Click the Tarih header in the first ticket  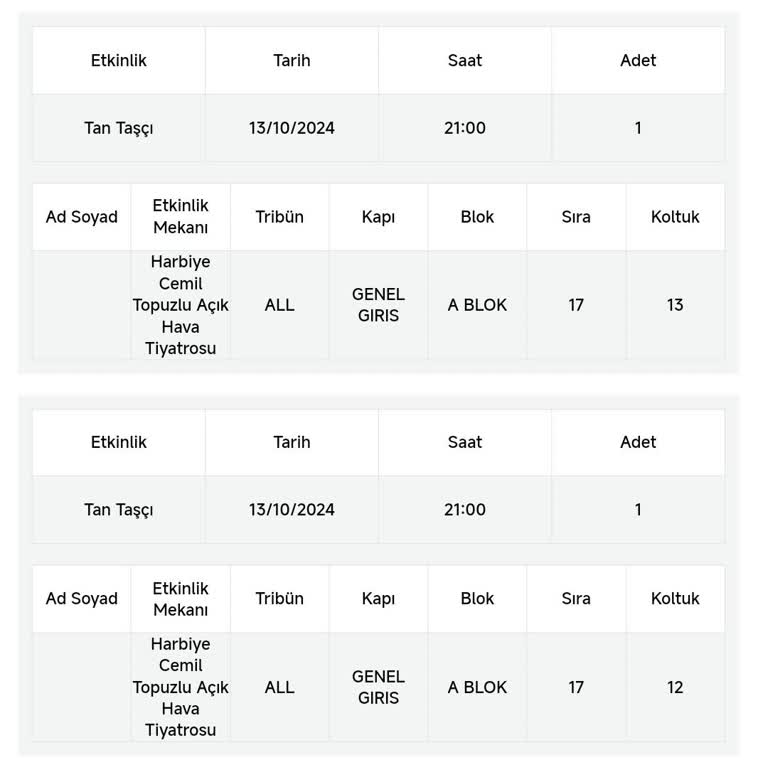click(x=292, y=60)
